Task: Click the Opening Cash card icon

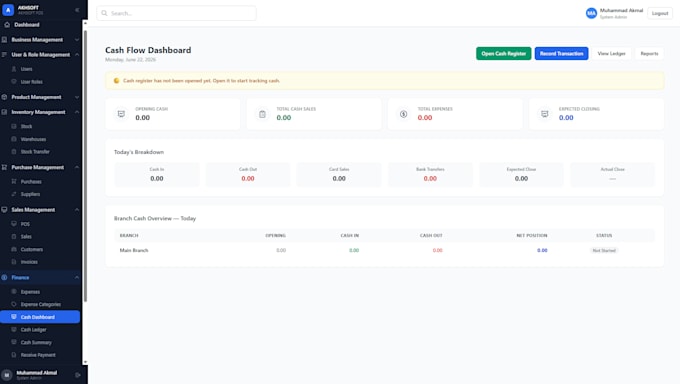Action: (x=121, y=114)
